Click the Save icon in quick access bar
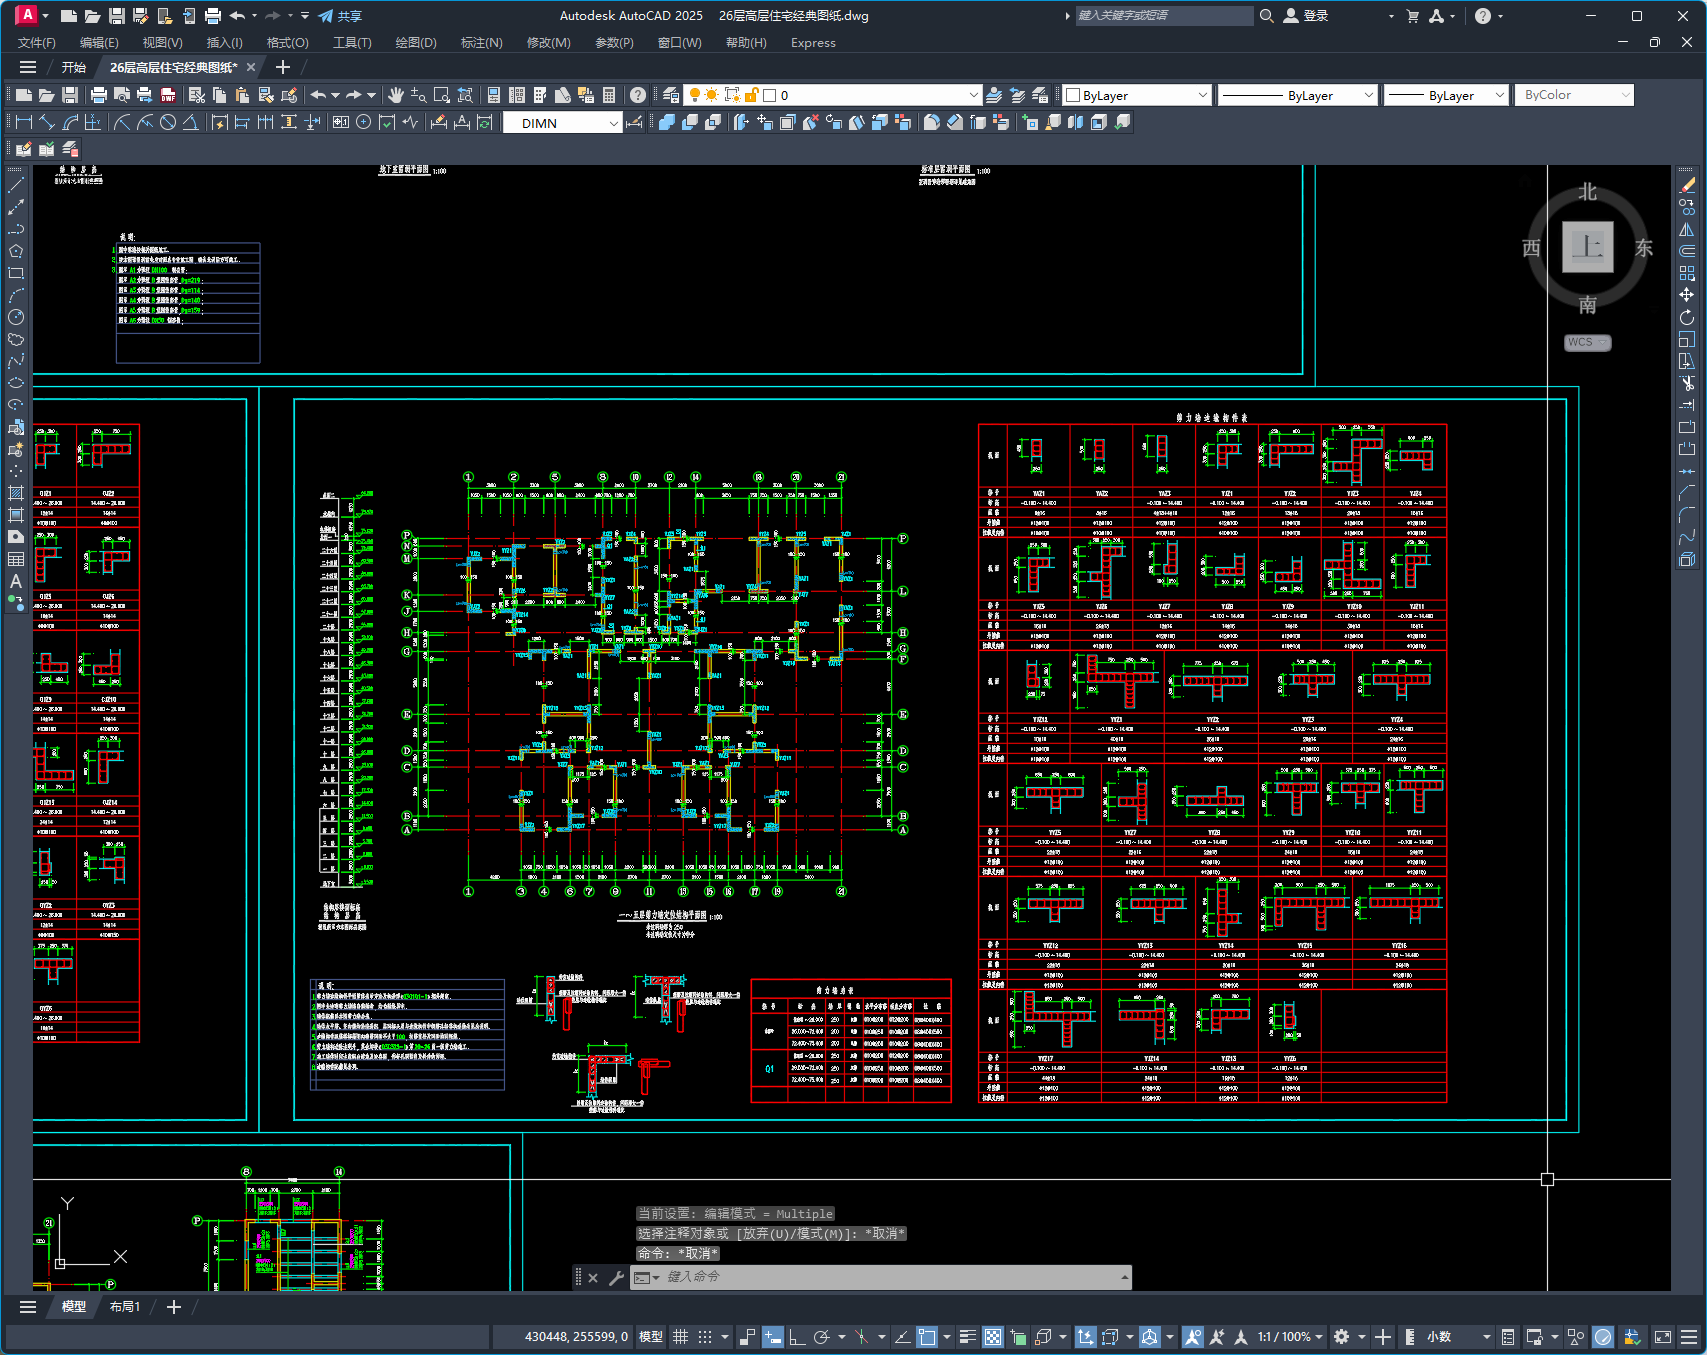 [116, 16]
